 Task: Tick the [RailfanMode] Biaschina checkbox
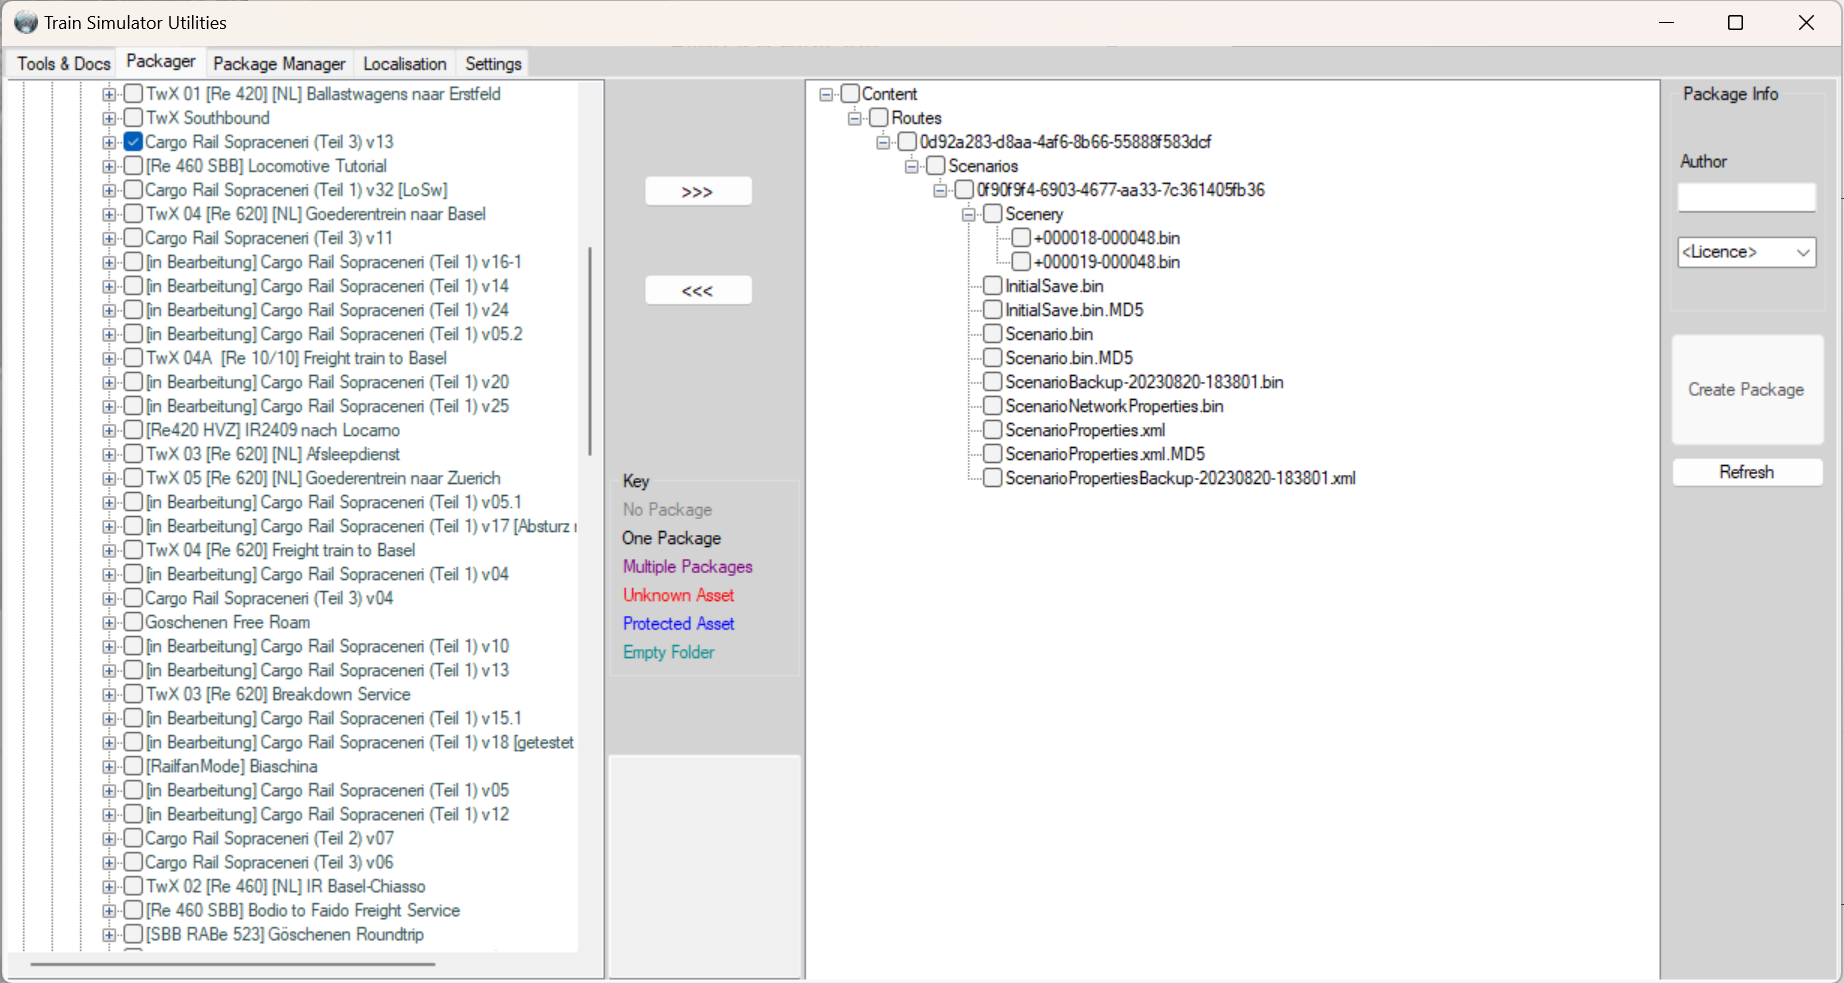(x=133, y=766)
